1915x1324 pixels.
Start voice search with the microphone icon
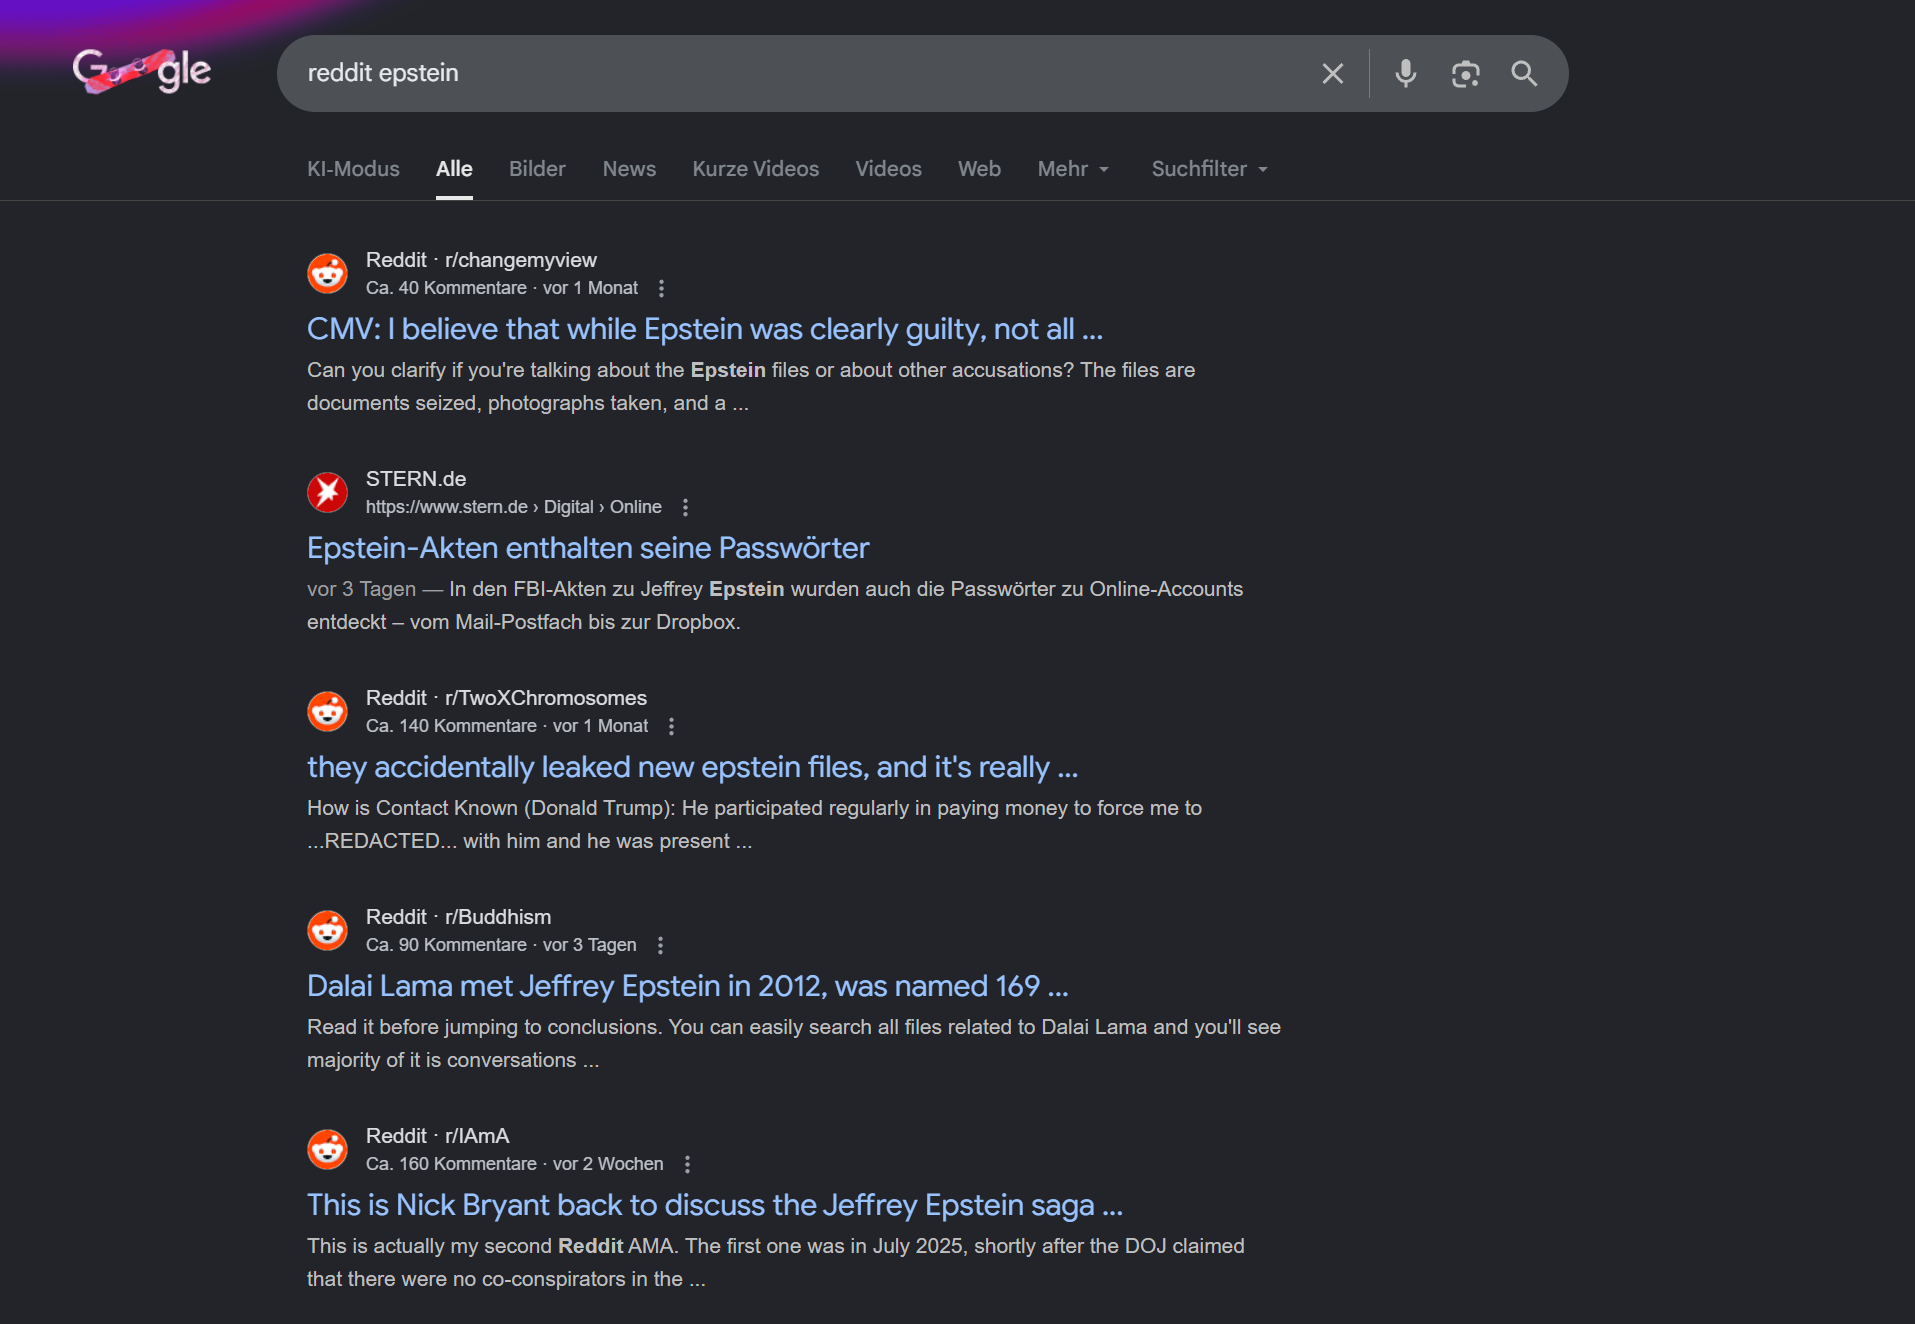1405,73
